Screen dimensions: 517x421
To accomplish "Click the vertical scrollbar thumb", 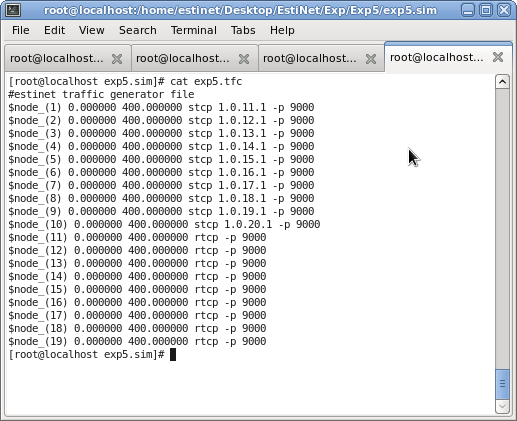I will [502, 384].
